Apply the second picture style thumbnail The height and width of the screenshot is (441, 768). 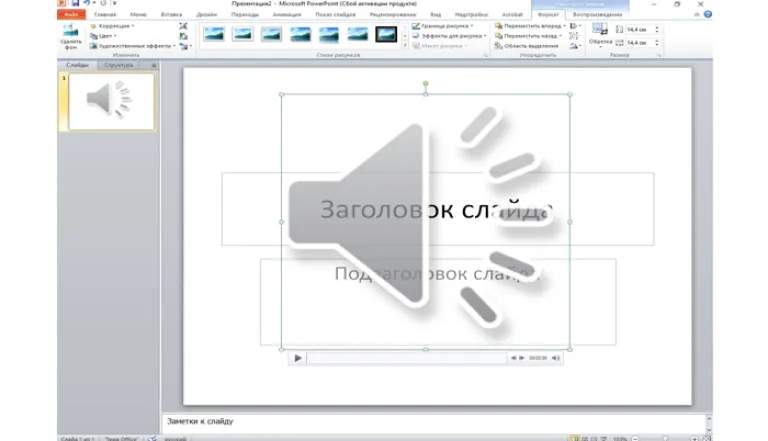click(242, 34)
